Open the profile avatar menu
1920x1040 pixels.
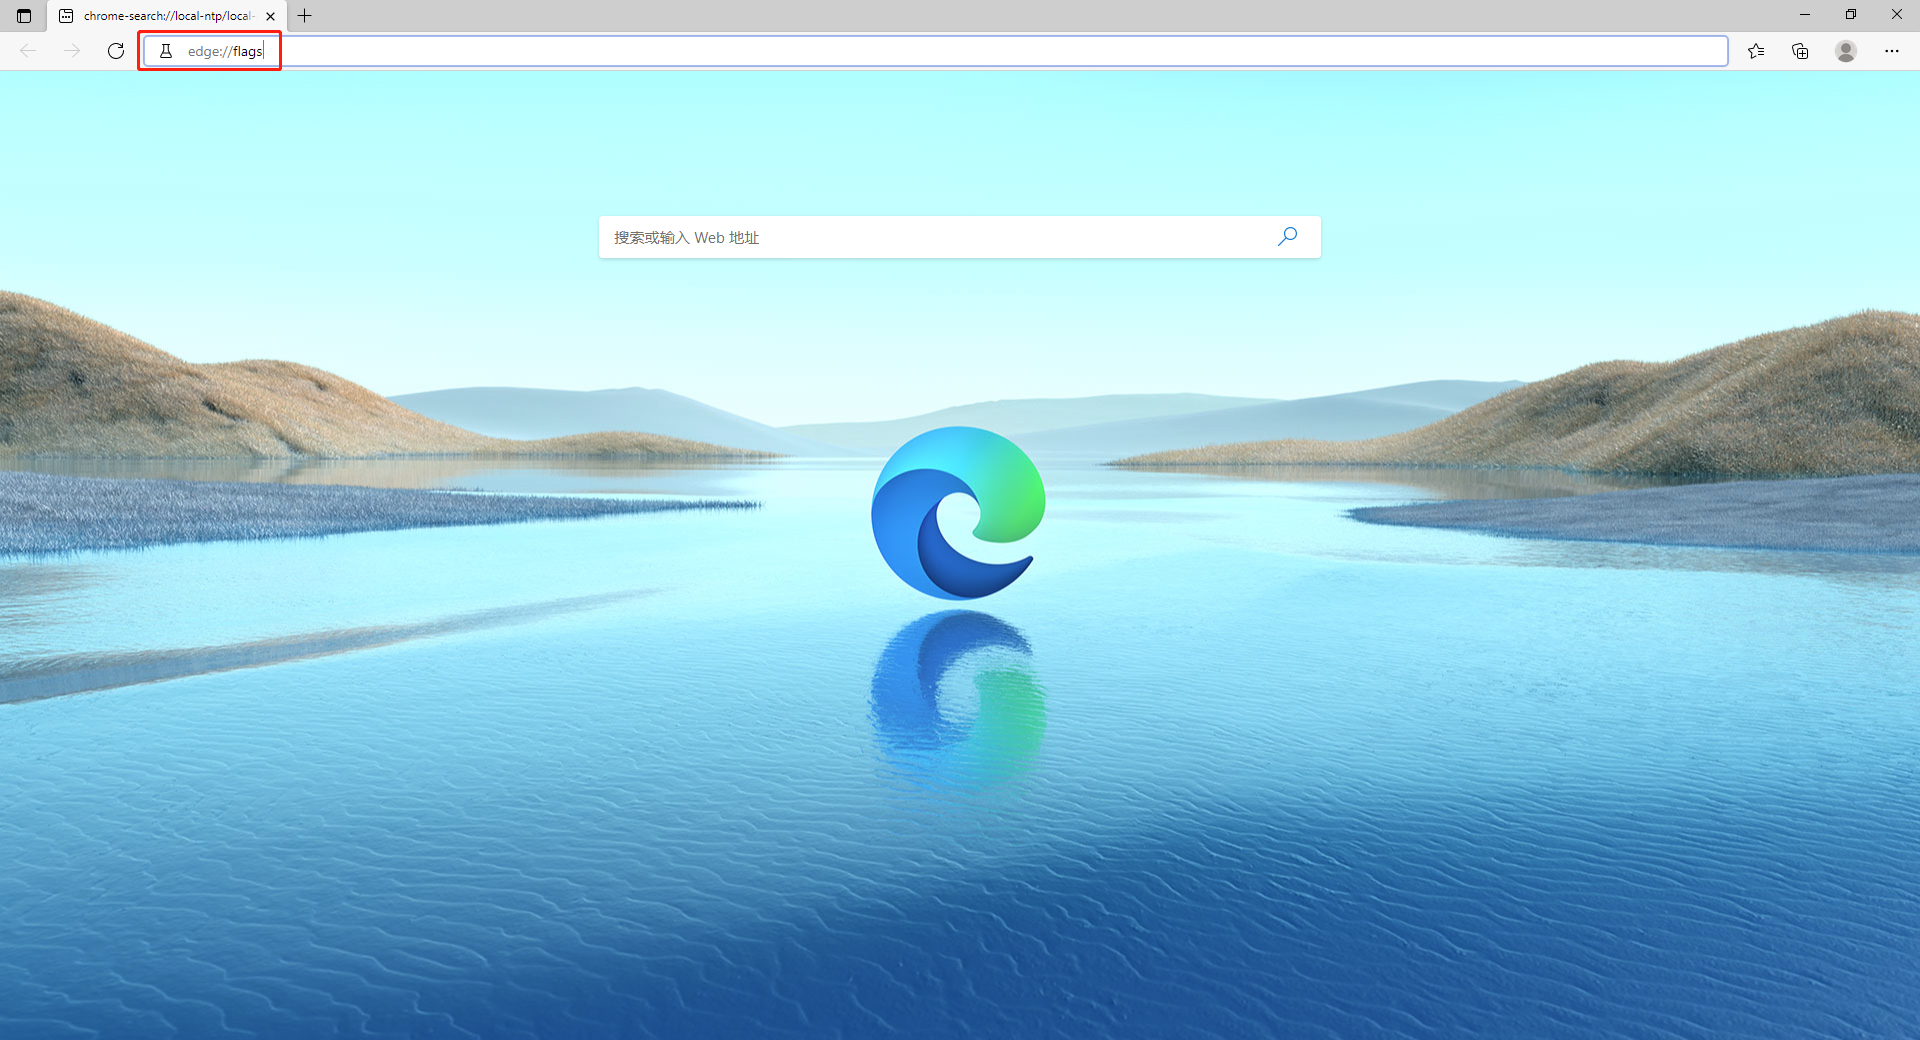click(x=1846, y=51)
